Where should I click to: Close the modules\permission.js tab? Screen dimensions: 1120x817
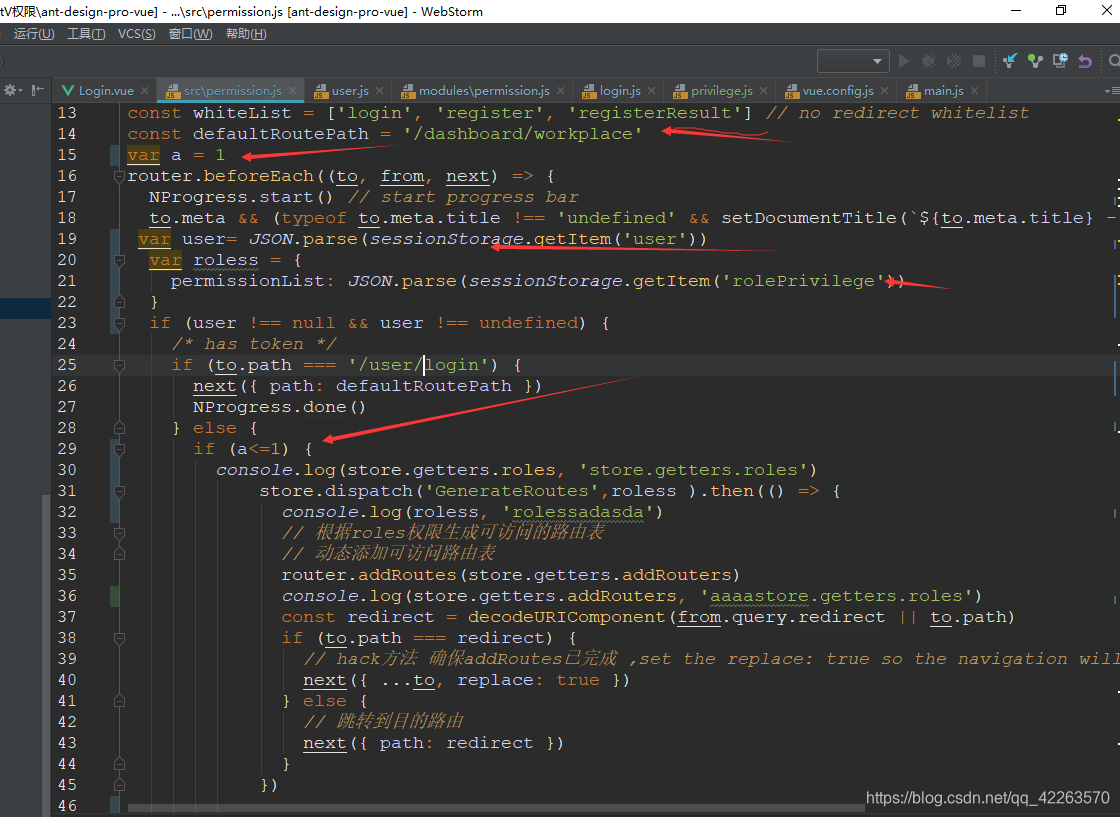(560, 91)
